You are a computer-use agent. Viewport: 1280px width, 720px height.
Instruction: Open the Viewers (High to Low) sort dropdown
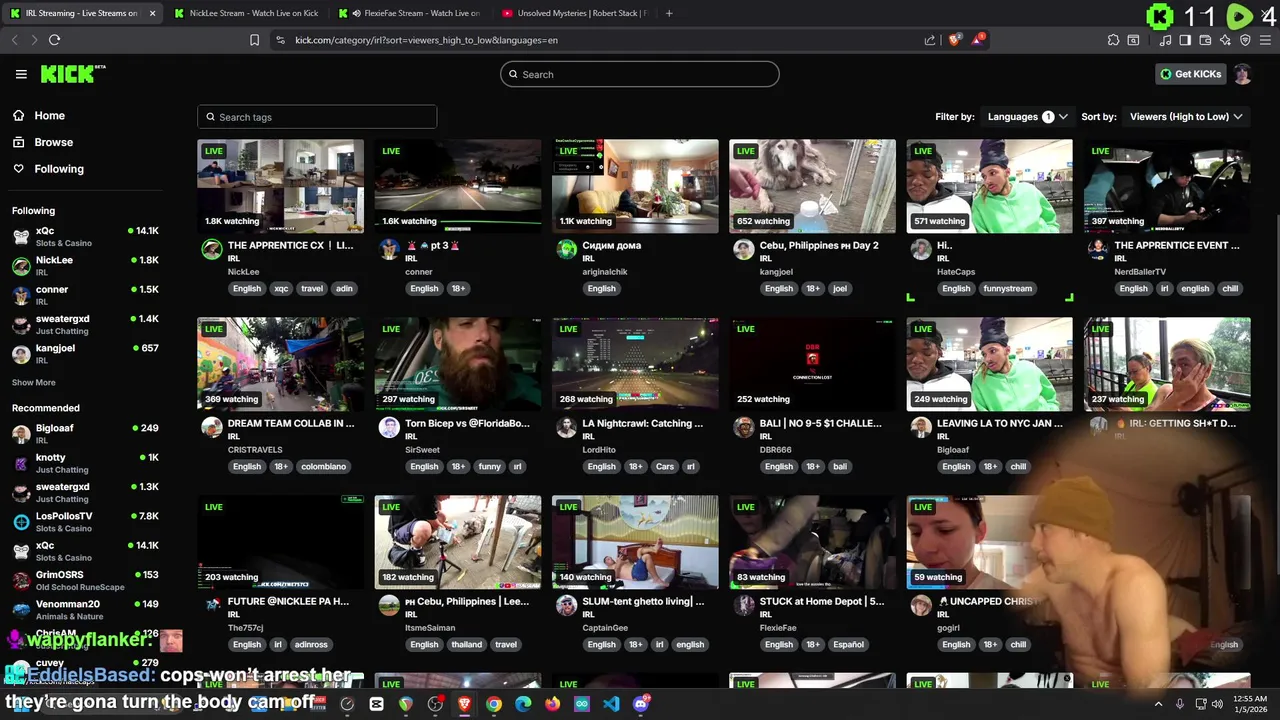coord(1186,117)
